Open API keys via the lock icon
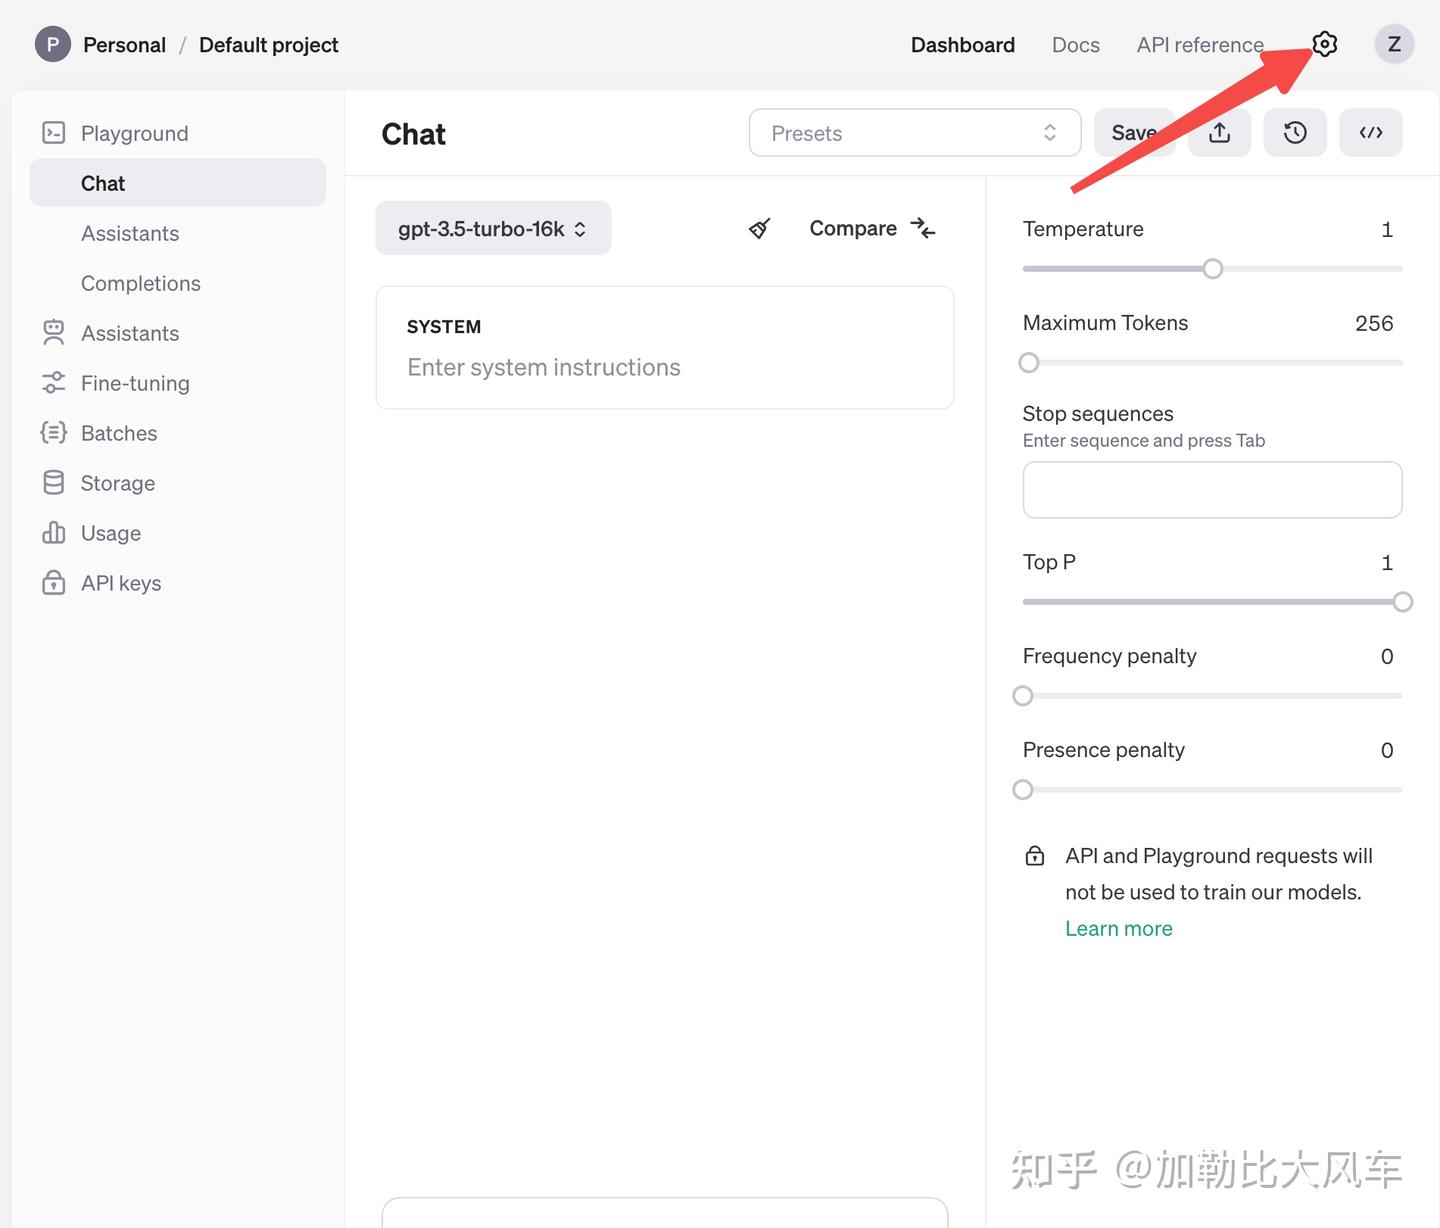Screen dimensions: 1440x1228 pos(53,582)
